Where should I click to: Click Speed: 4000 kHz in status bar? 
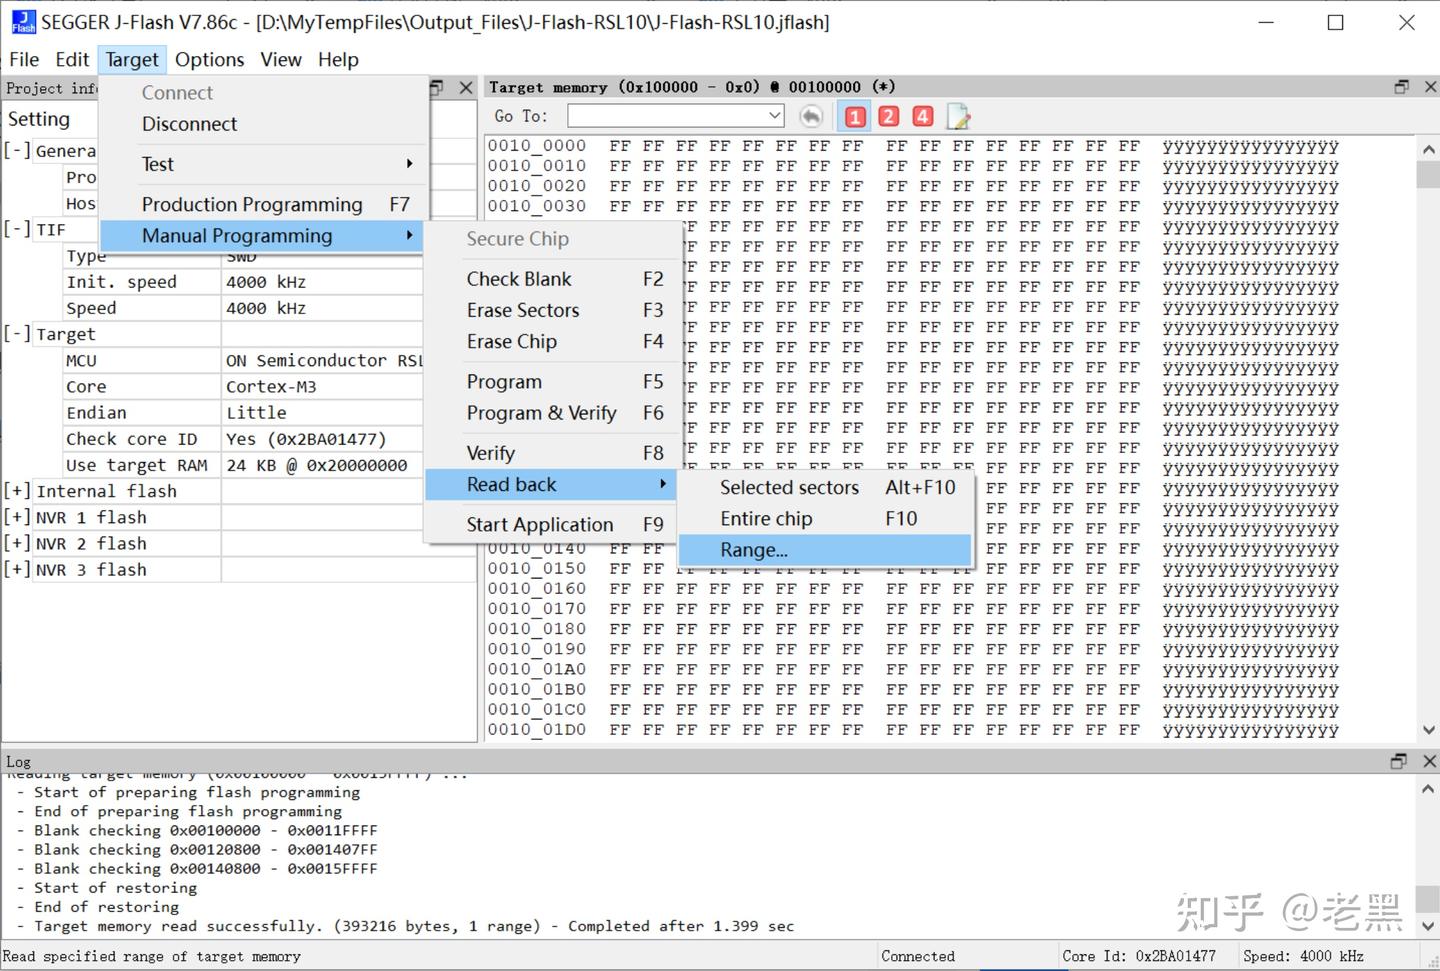1303,956
